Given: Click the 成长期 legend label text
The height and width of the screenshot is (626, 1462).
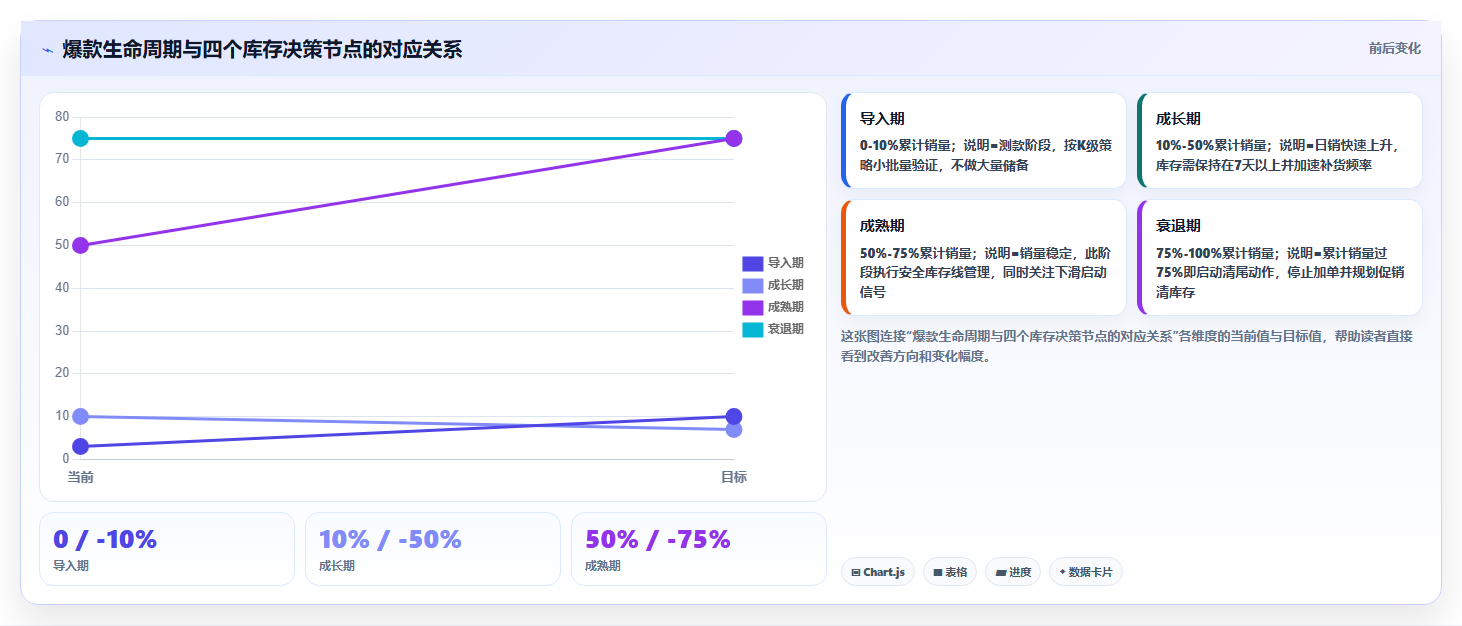Looking at the screenshot, I should [786, 285].
